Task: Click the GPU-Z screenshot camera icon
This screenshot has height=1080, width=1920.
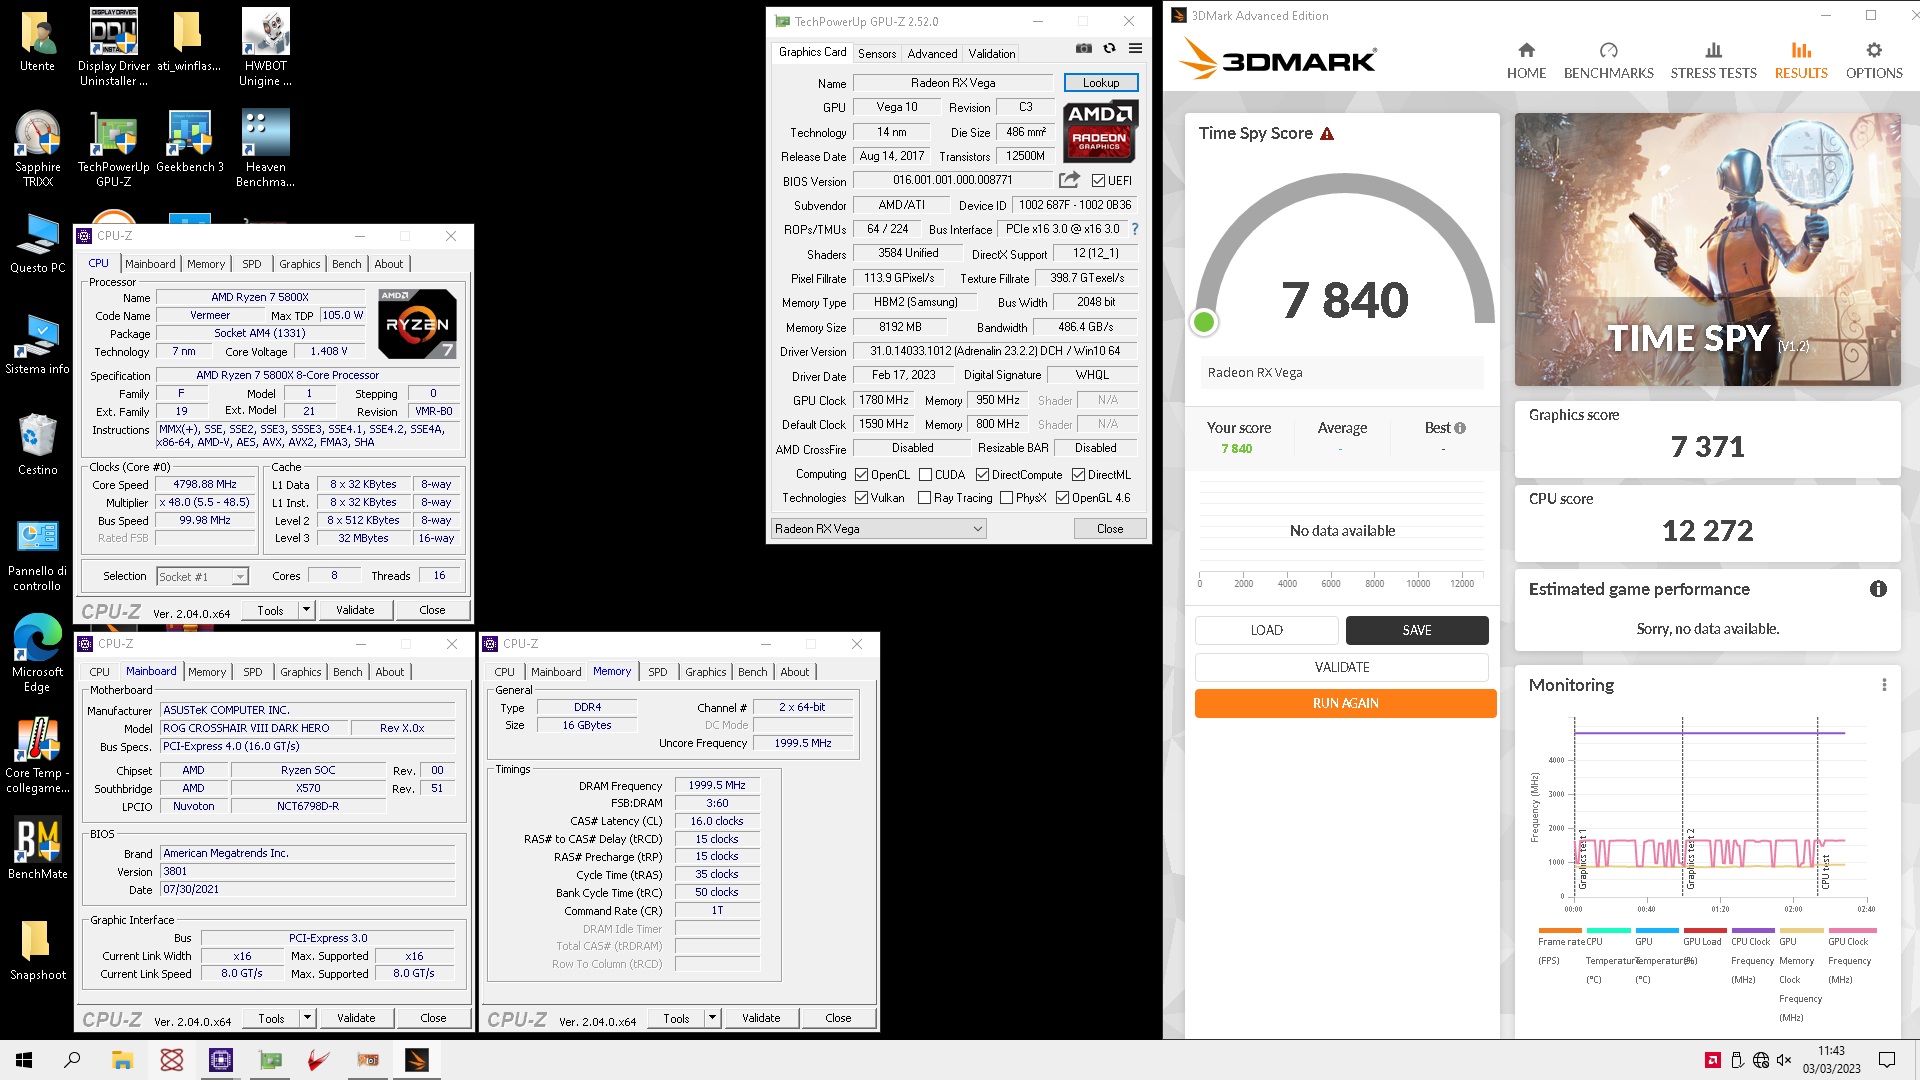Action: point(1084,48)
